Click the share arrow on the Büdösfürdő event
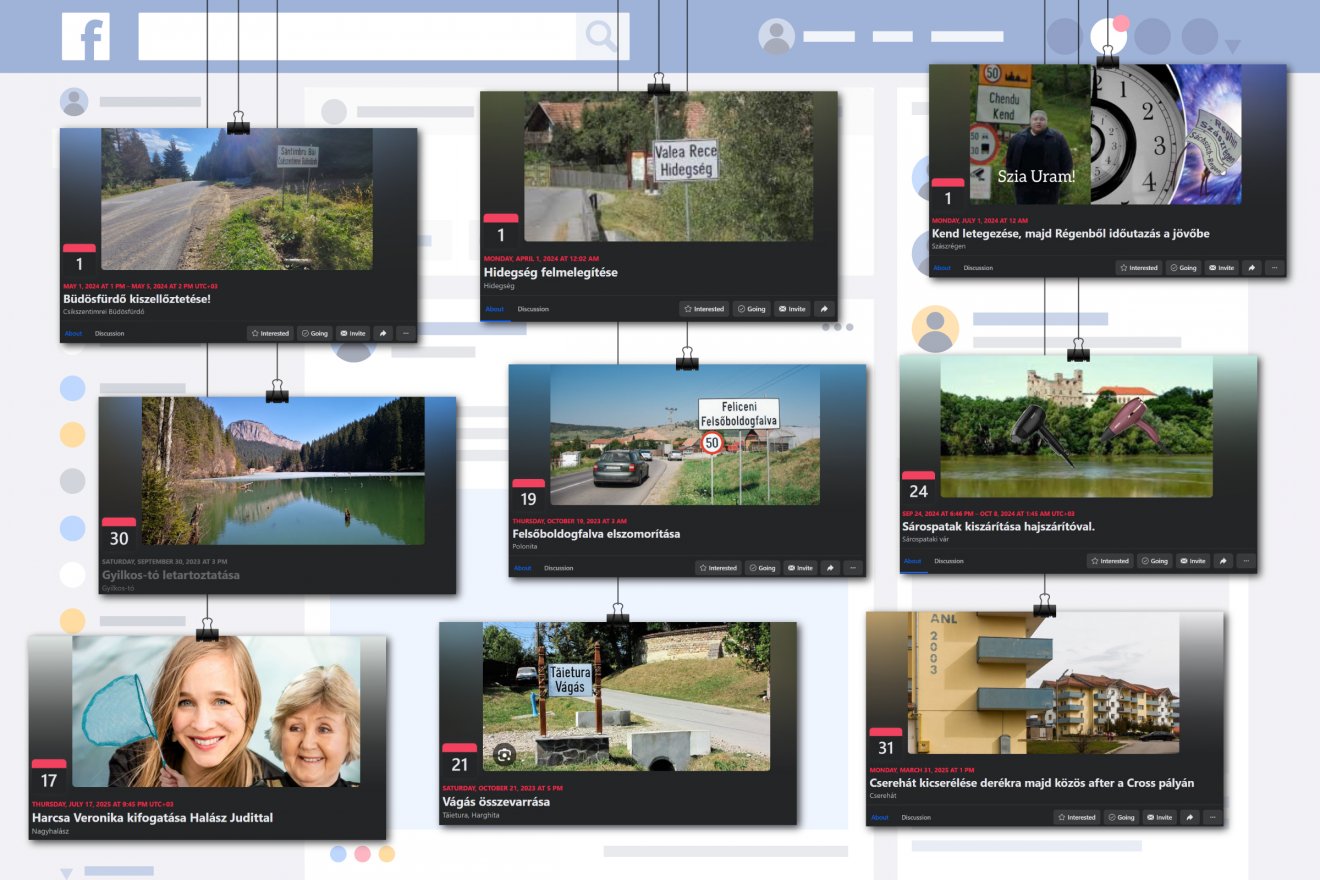1320x880 pixels. click(382, 333)
